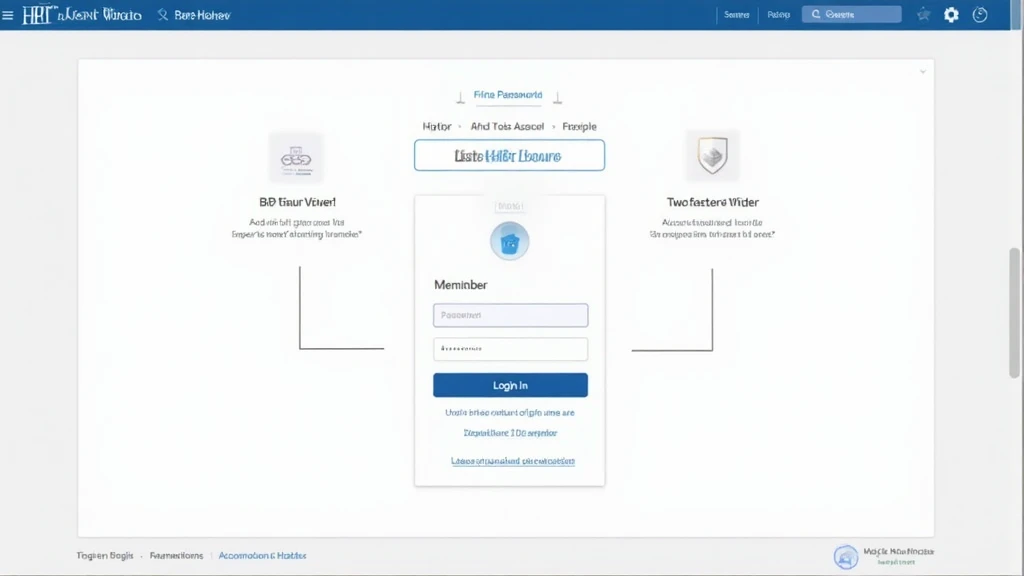Click the round badge icon in footer right
Image resolution: width=1024 pixels, height=576 pixels.
(846, 557)
